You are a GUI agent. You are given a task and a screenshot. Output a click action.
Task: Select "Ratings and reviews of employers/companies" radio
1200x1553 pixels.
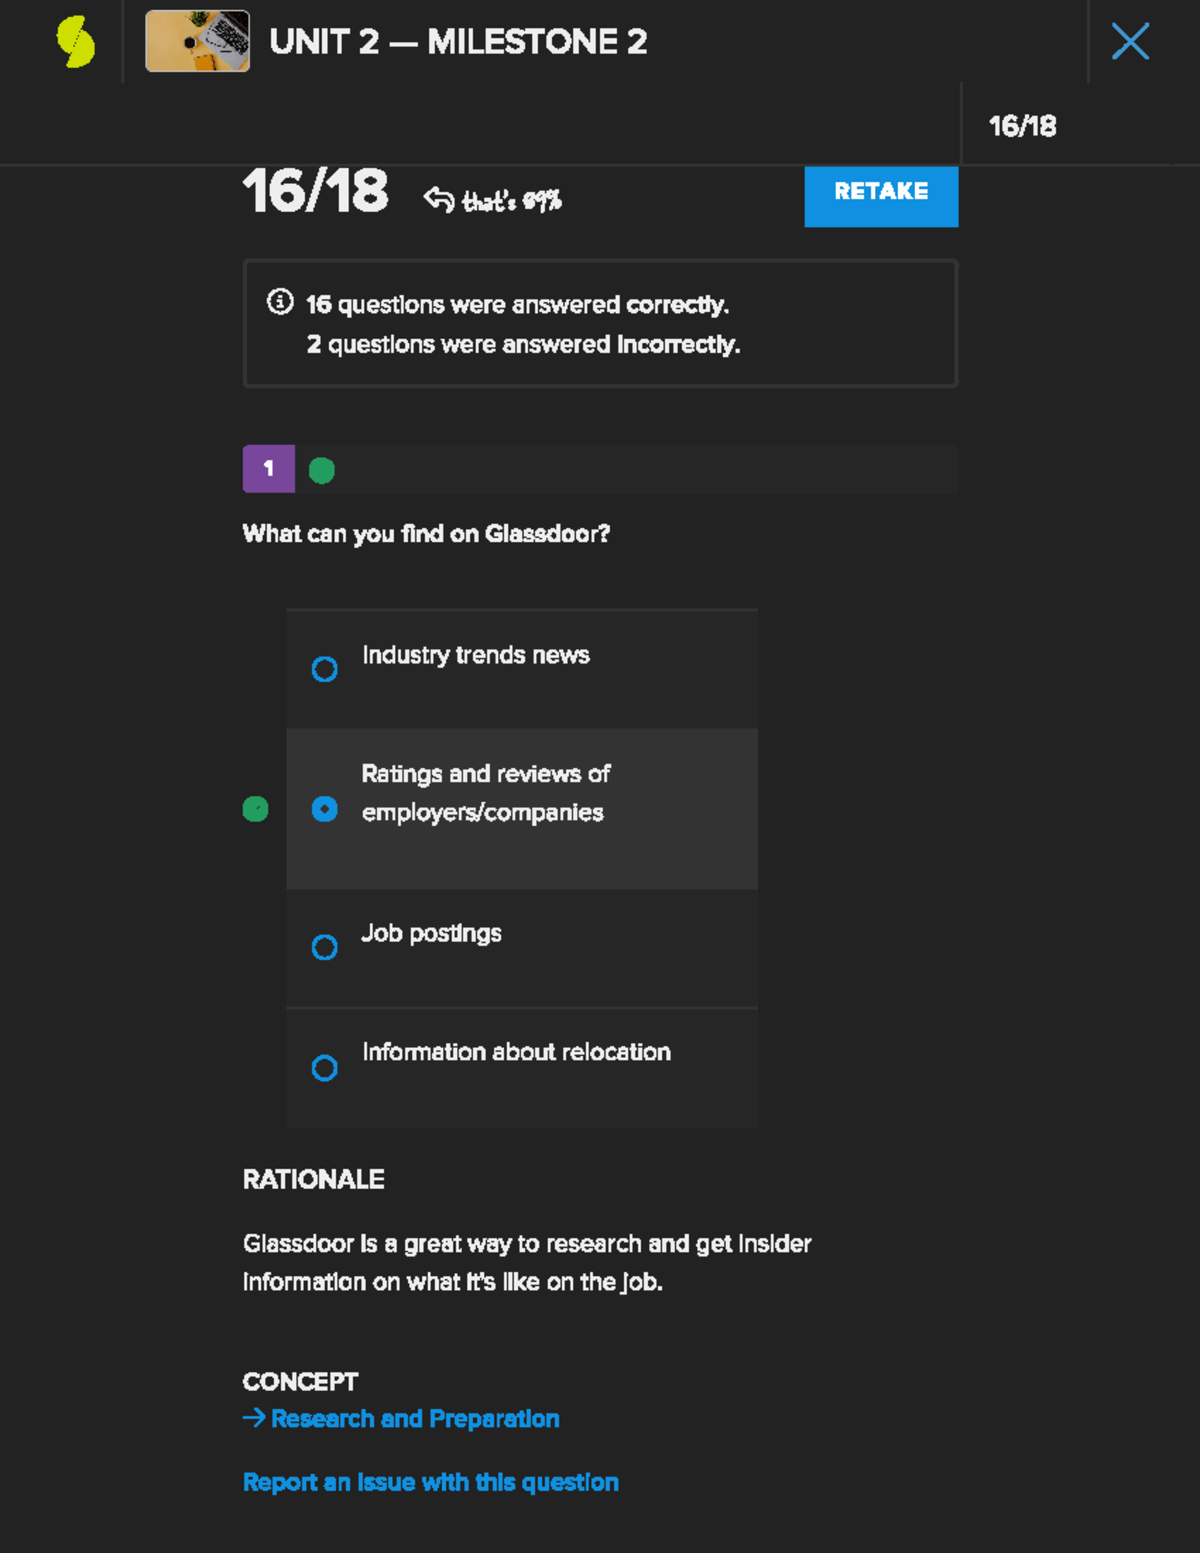click(325, 809)
